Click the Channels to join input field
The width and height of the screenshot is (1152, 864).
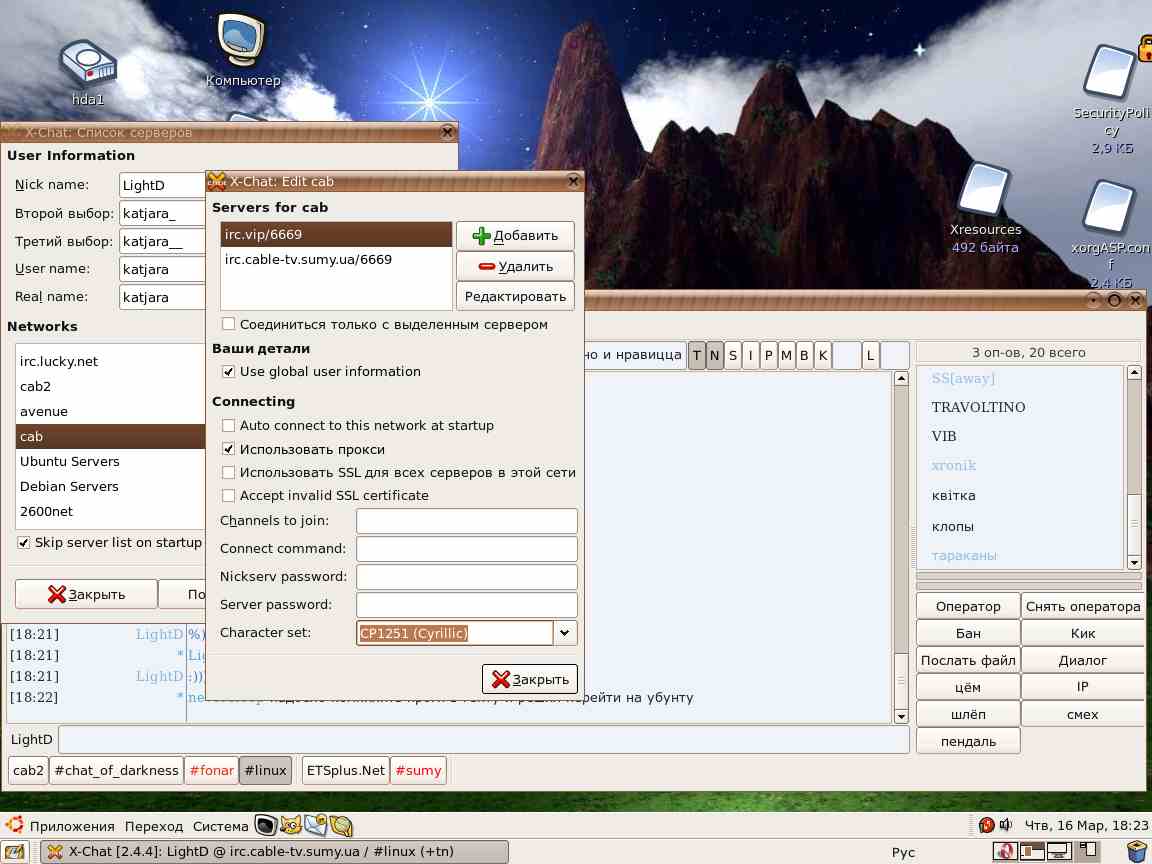coord(466,521)
